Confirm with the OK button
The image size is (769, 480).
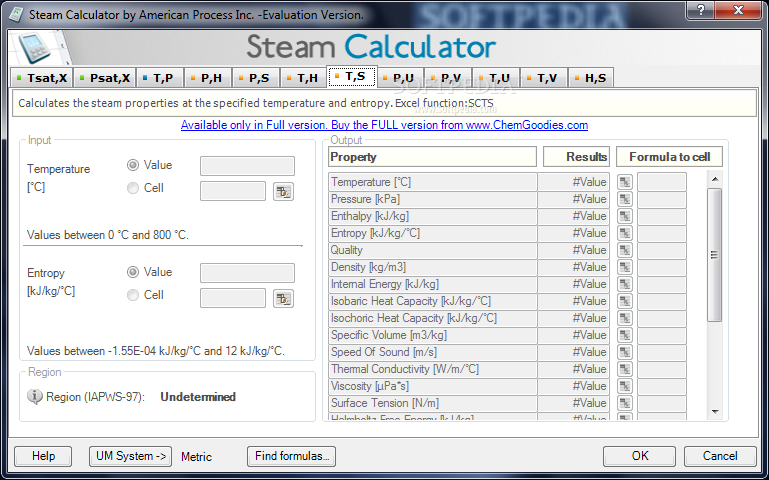point(640,456)
